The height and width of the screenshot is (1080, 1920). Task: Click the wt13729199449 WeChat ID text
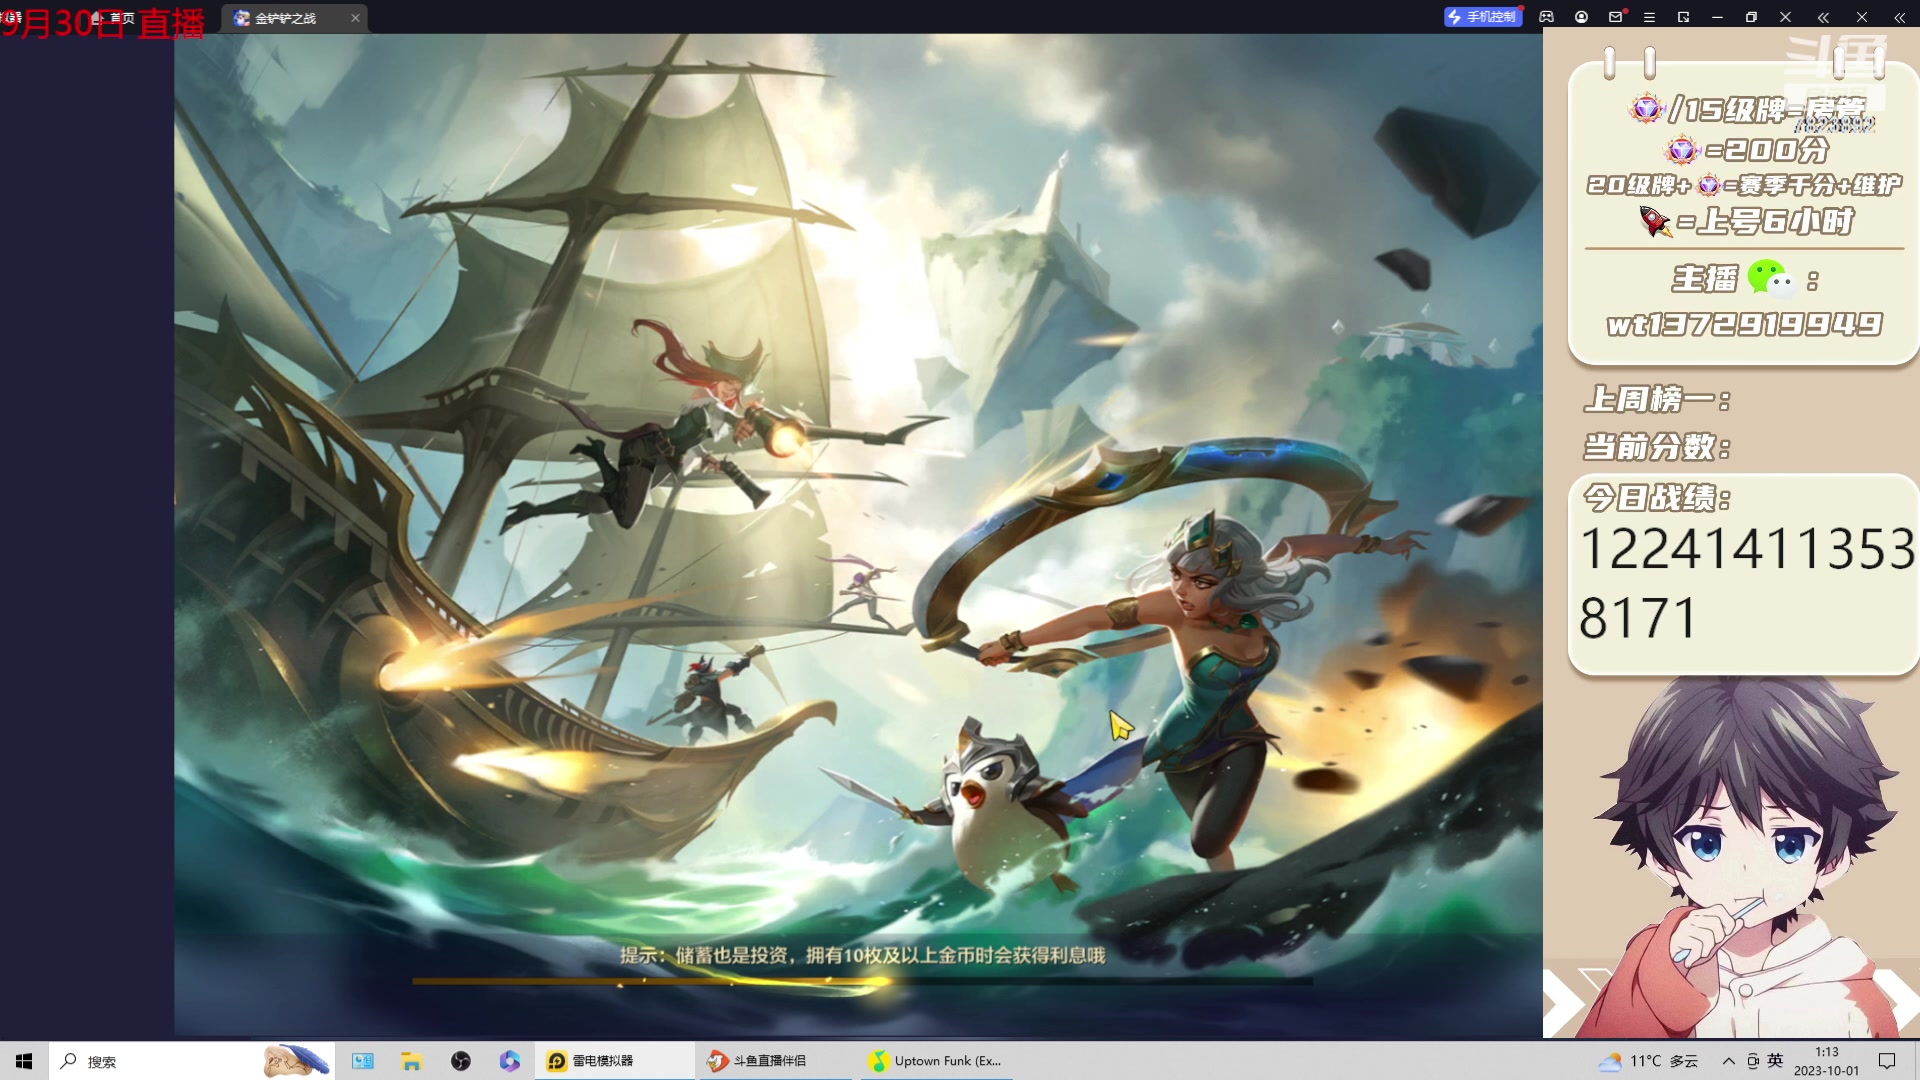tap(1744, 324)
